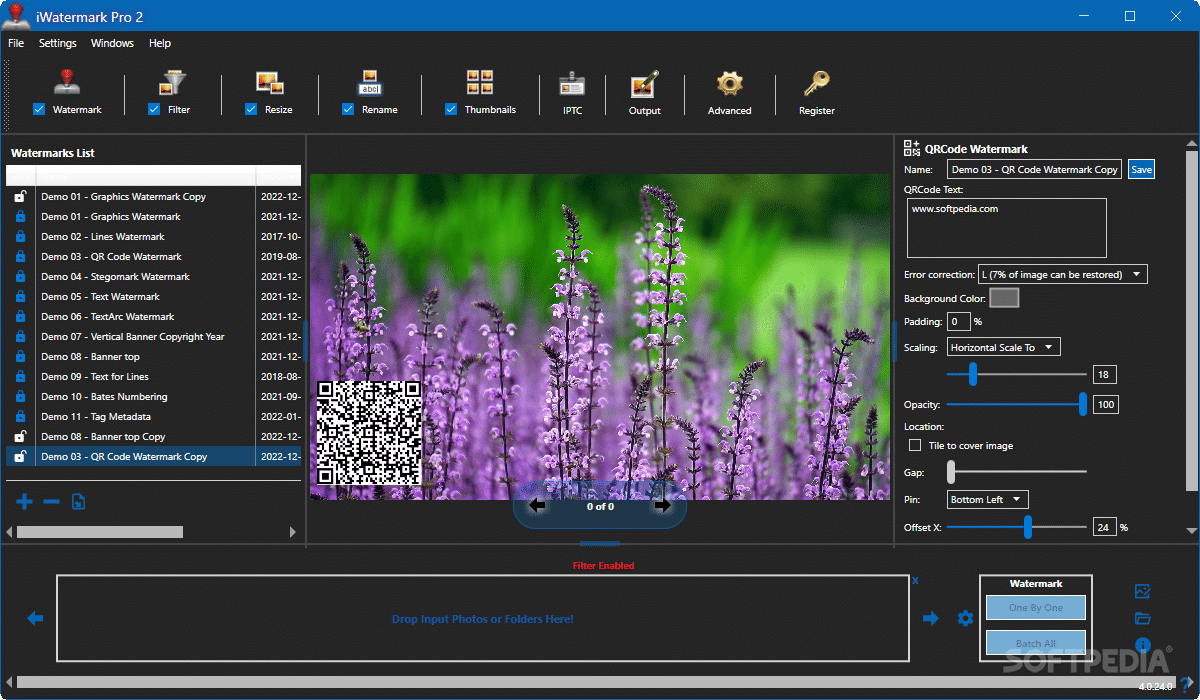Screen dimensions: 1200x700
Task: Select Demo 01 - Graphics Watermark Copy
Action: [x=154, y=197]
